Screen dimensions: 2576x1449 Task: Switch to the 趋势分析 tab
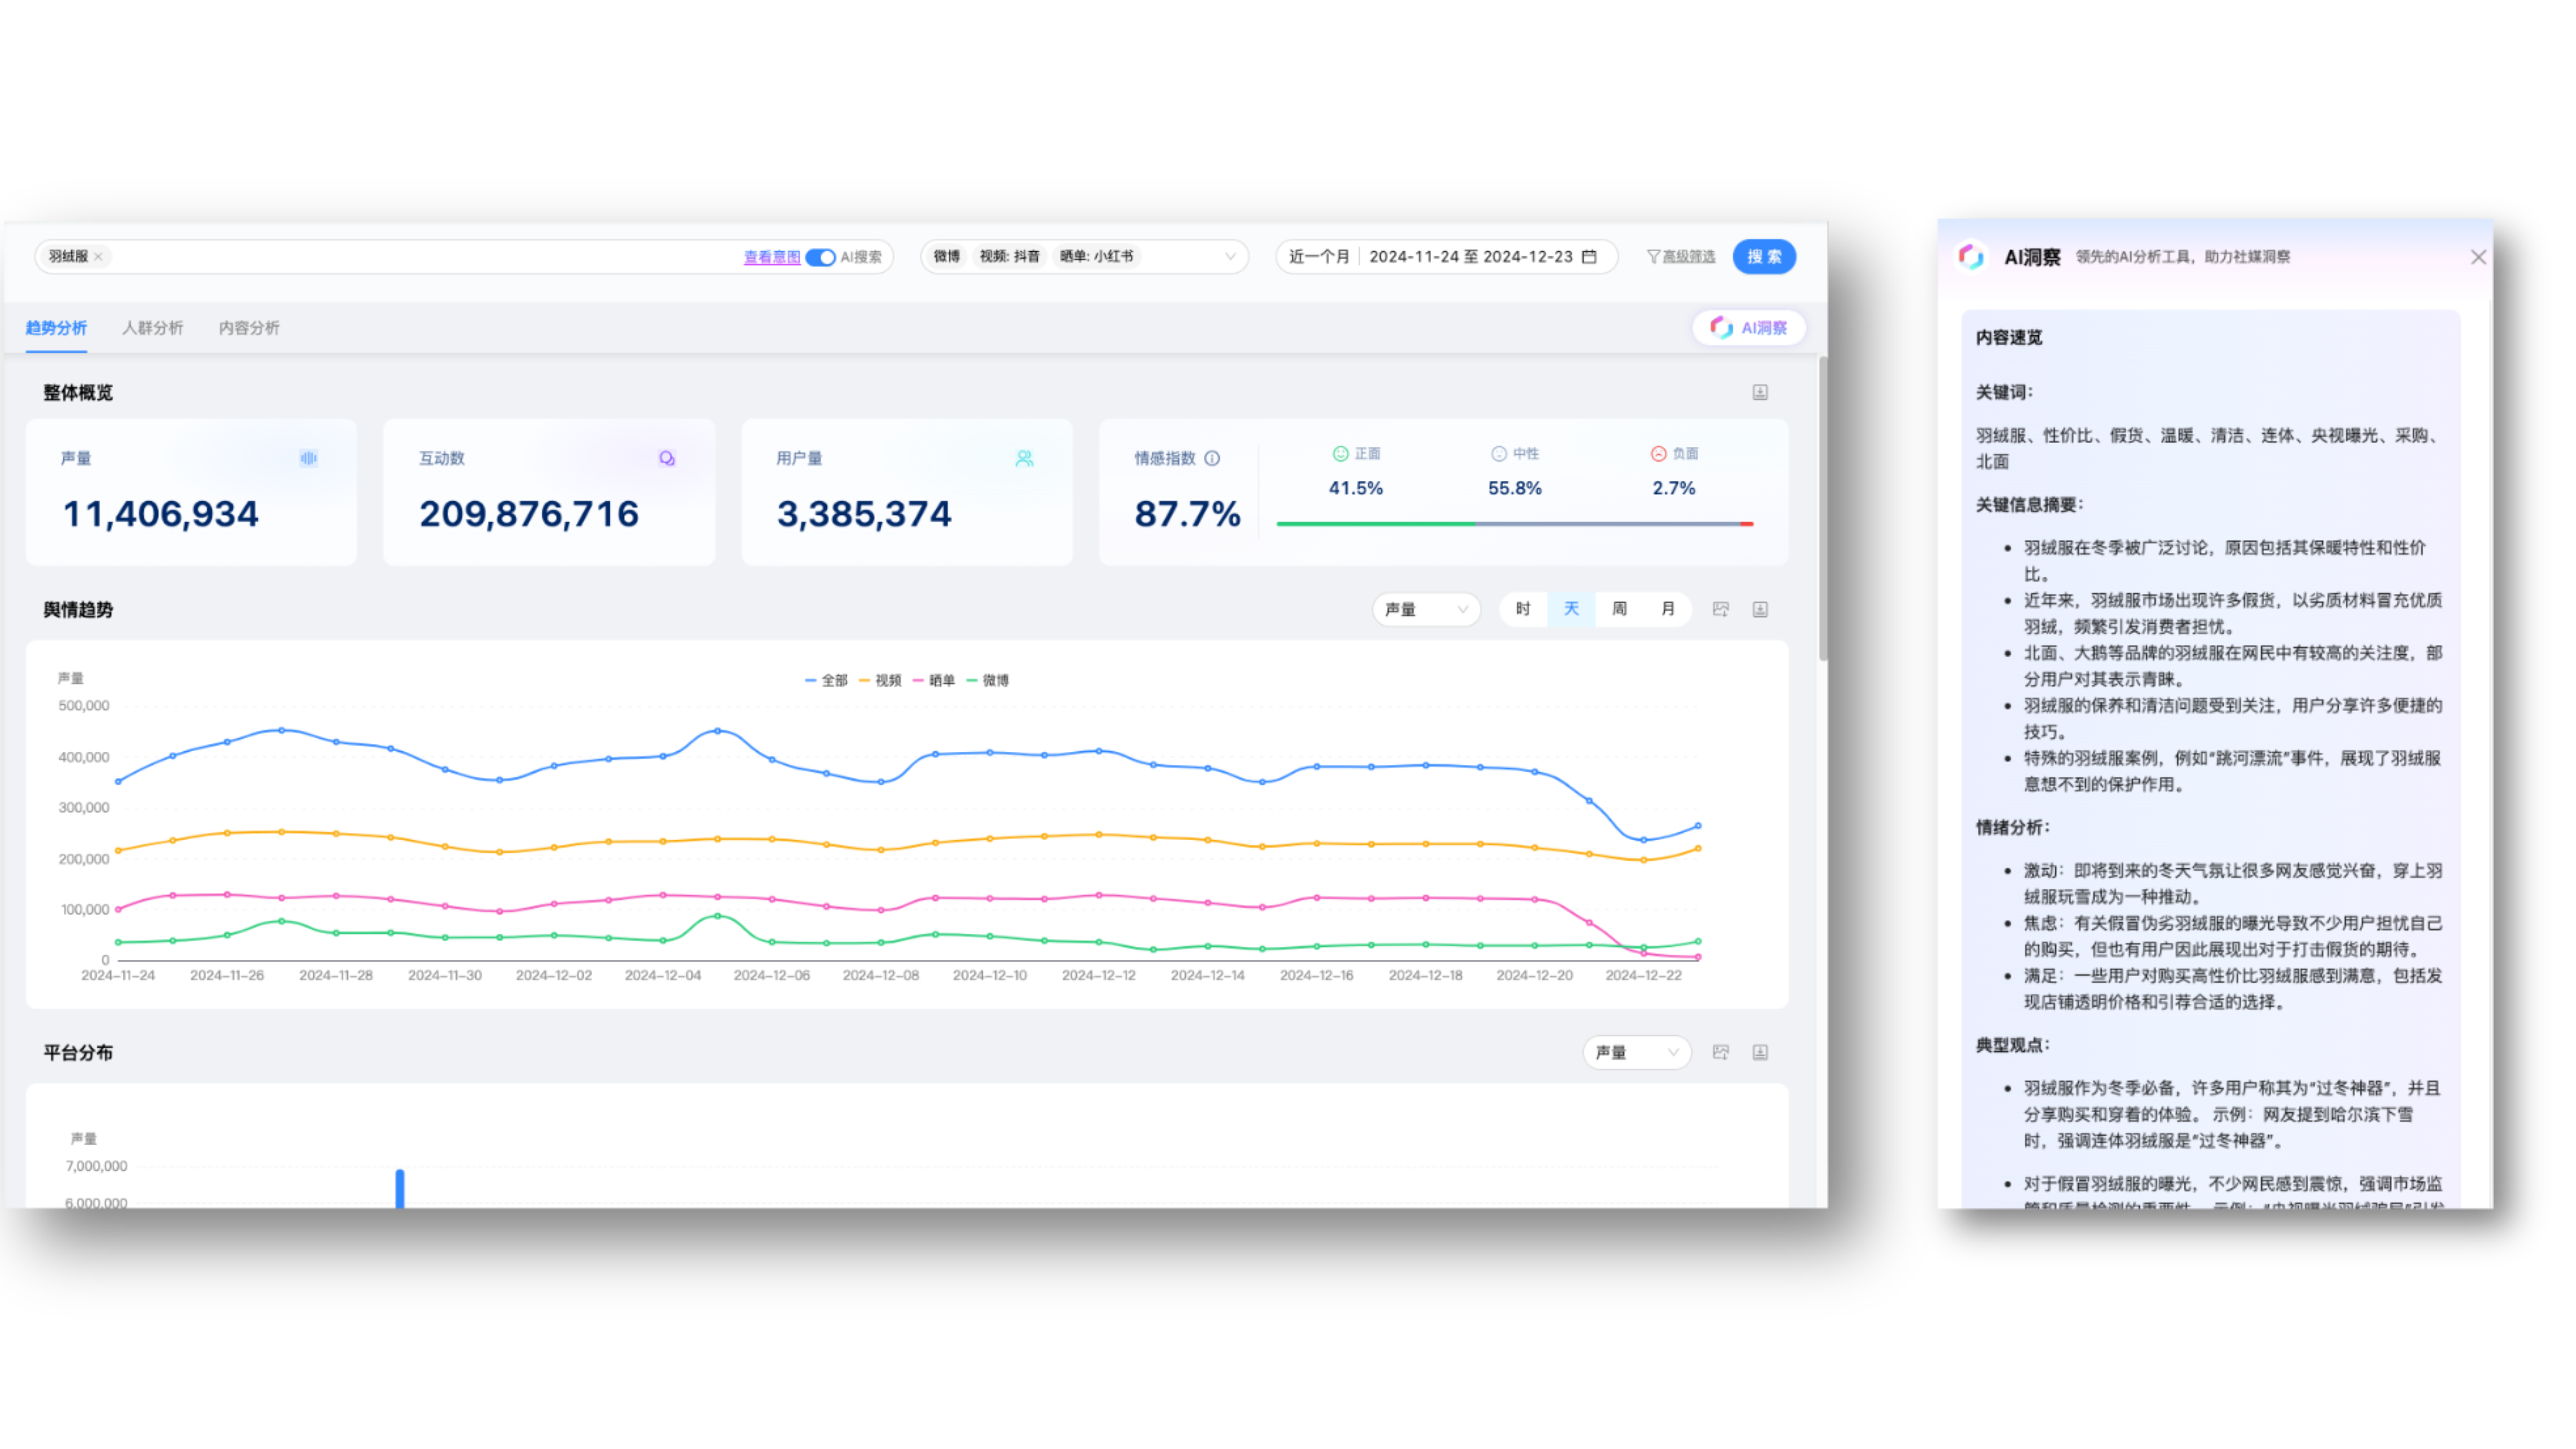coord(56,328)
